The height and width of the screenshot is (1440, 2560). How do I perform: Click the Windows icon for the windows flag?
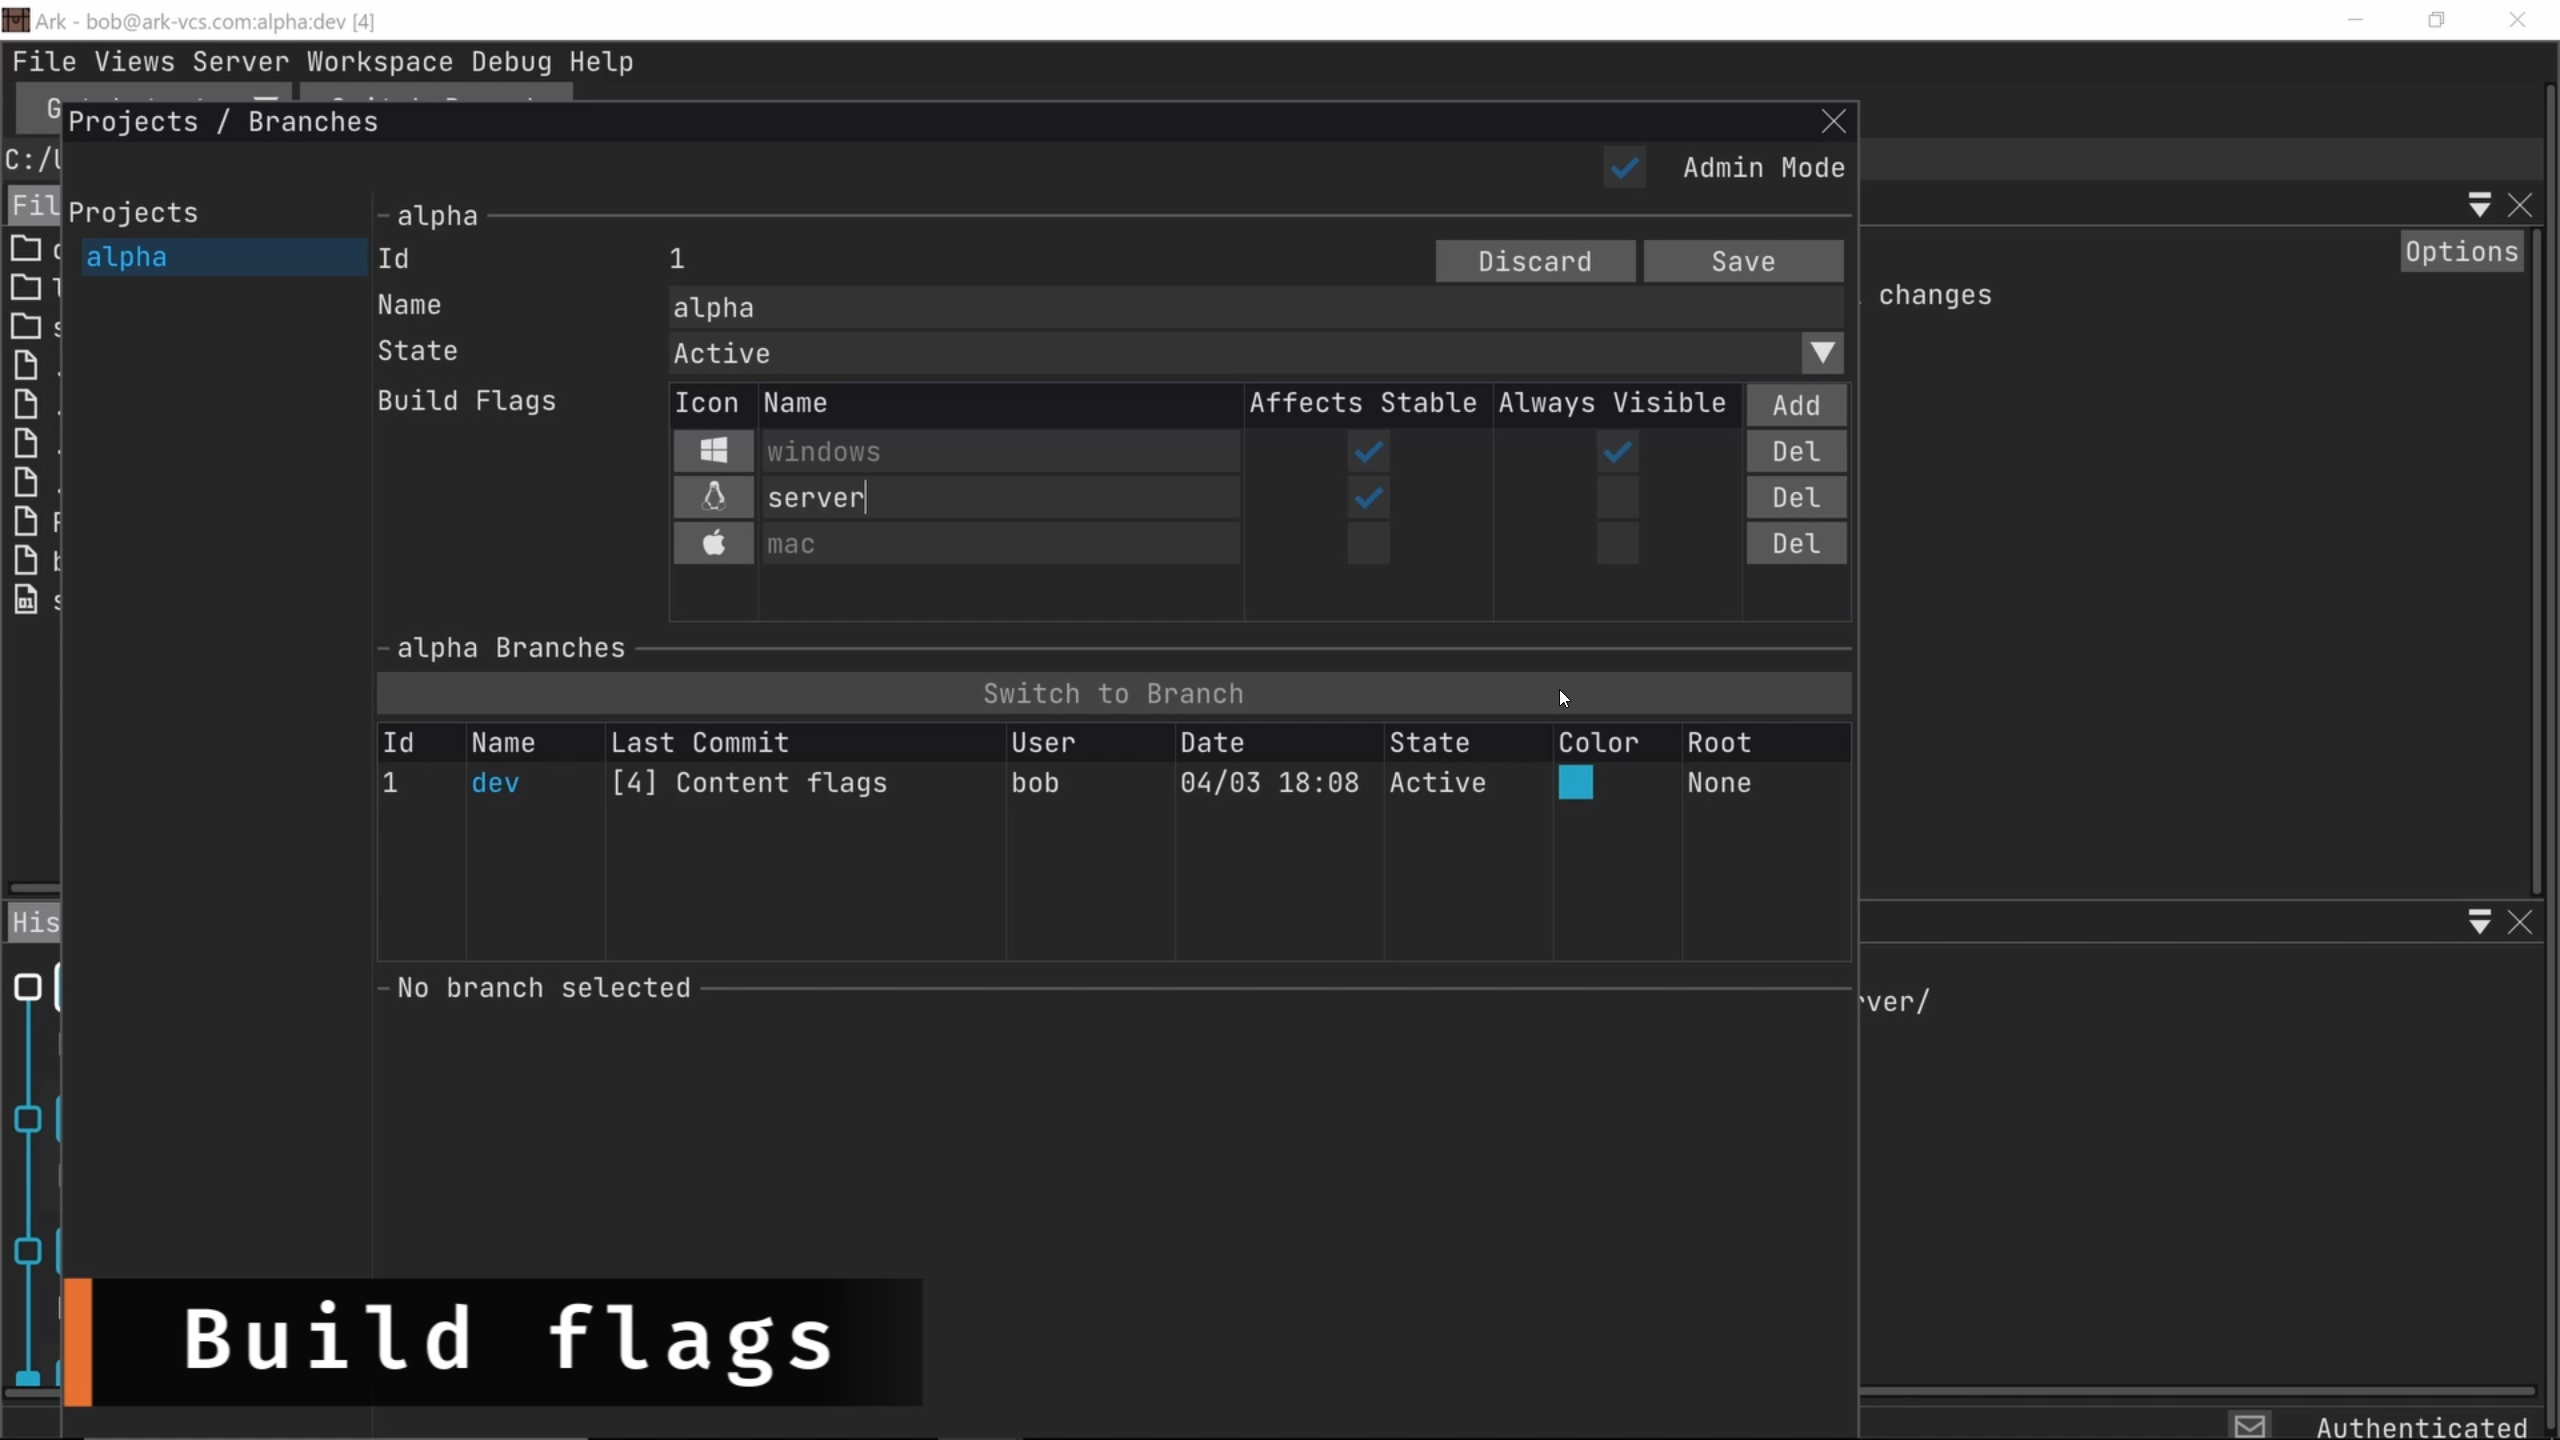[x=713, y=451]
